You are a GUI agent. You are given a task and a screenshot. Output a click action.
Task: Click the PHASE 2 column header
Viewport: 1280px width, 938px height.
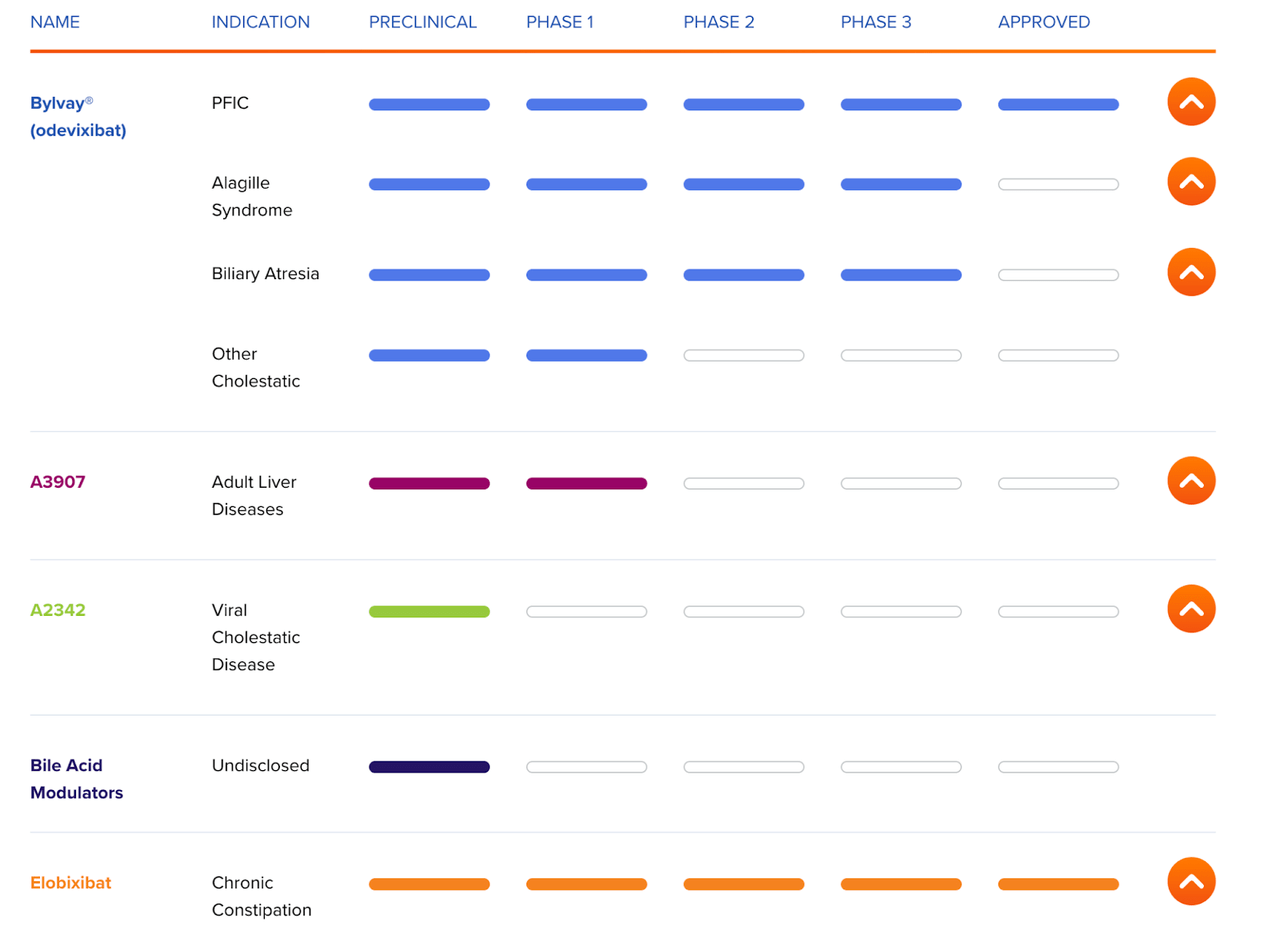pos(719,22)
